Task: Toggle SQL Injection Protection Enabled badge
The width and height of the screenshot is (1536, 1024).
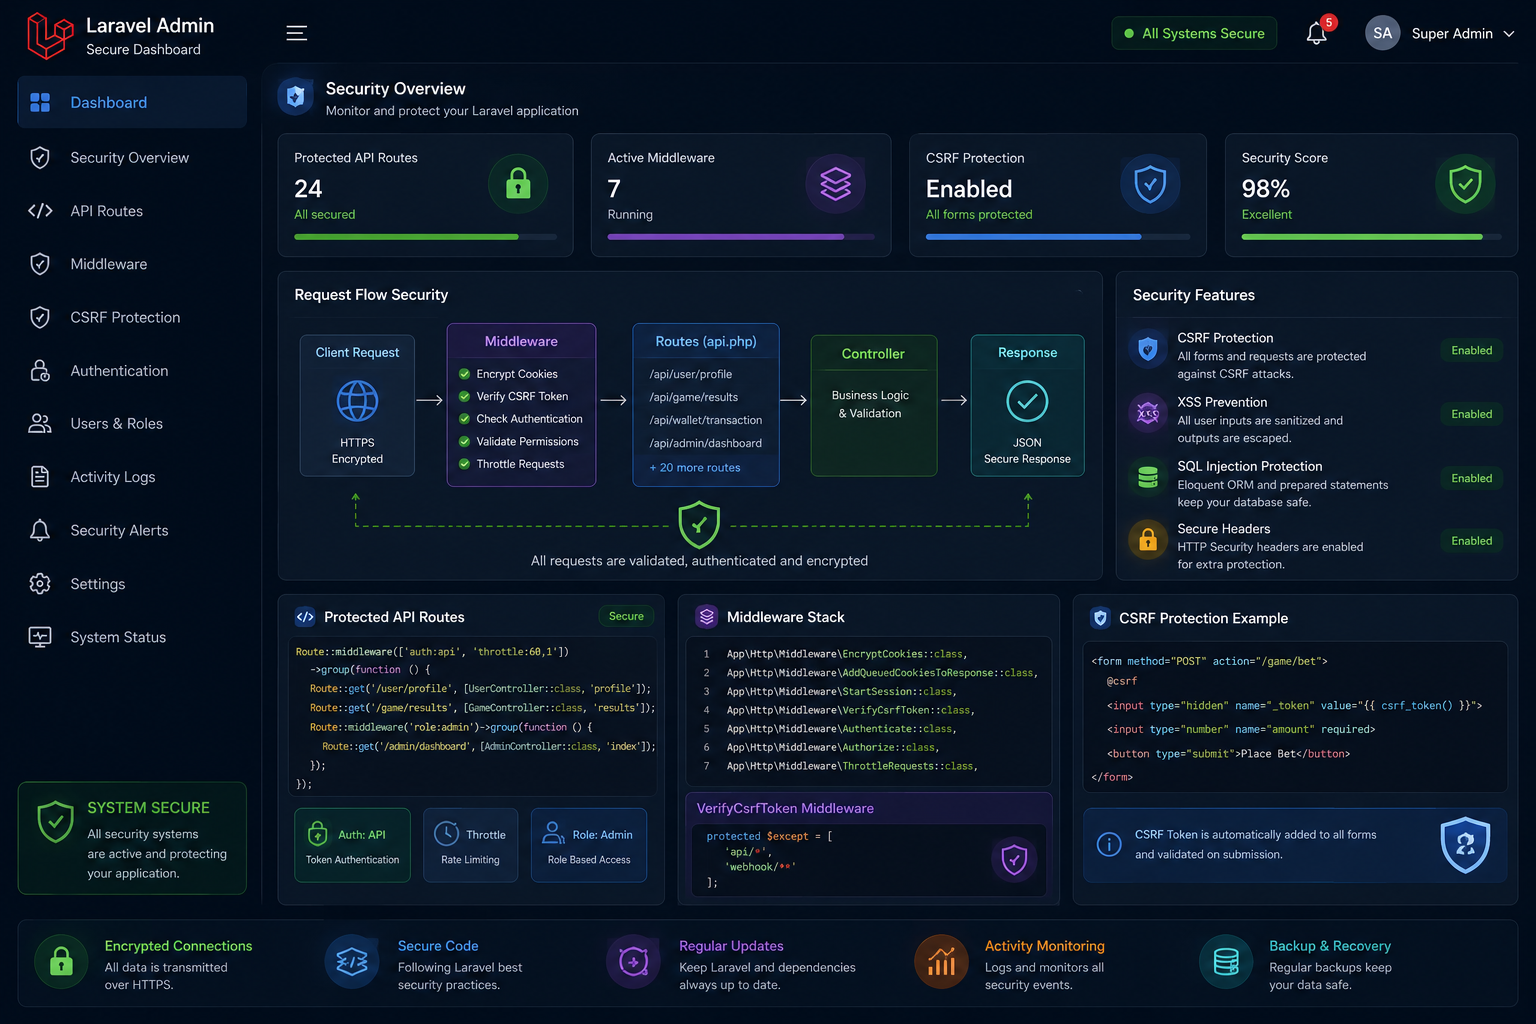Action: tap(1471, 478)
